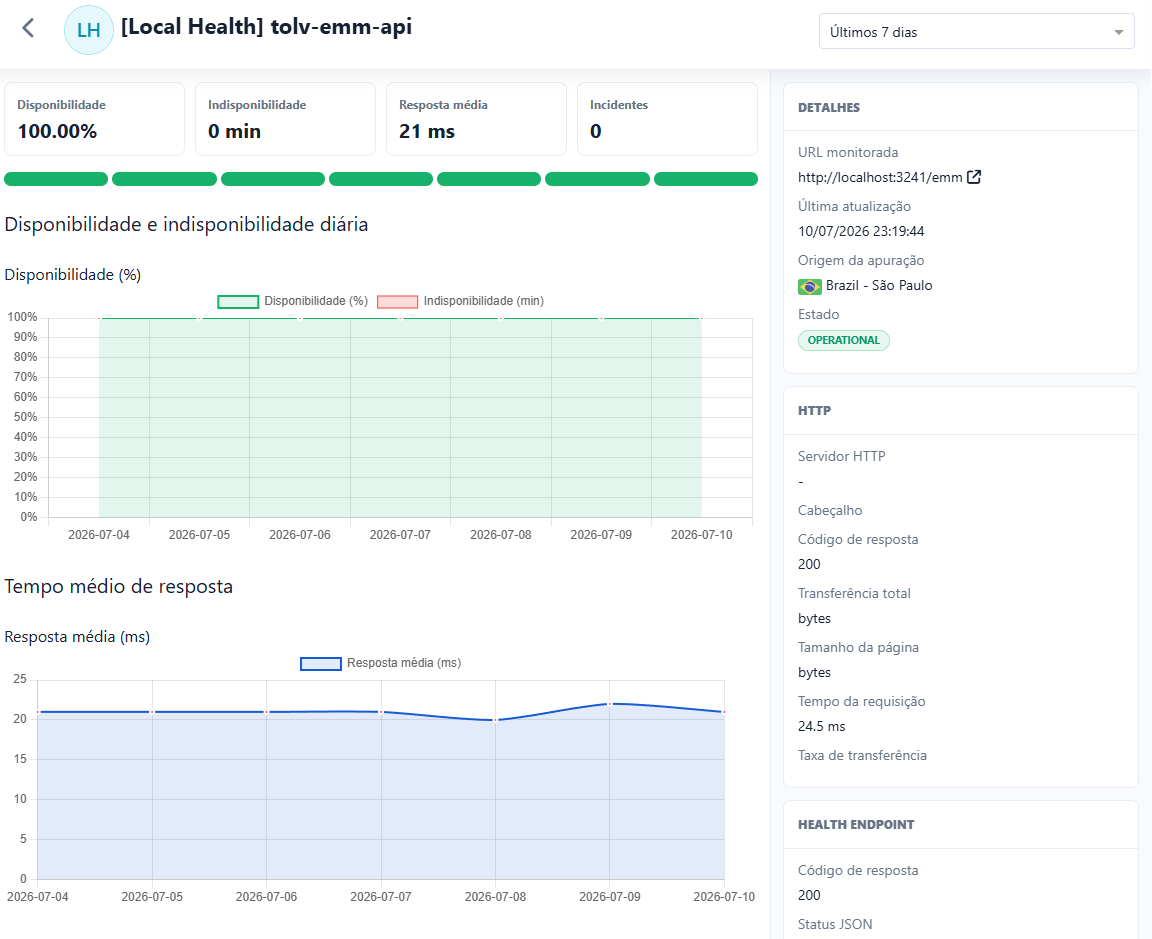Screen dimensions: 1152x939
Task: Click the HTTP panel header
Action: coord(961,411)
